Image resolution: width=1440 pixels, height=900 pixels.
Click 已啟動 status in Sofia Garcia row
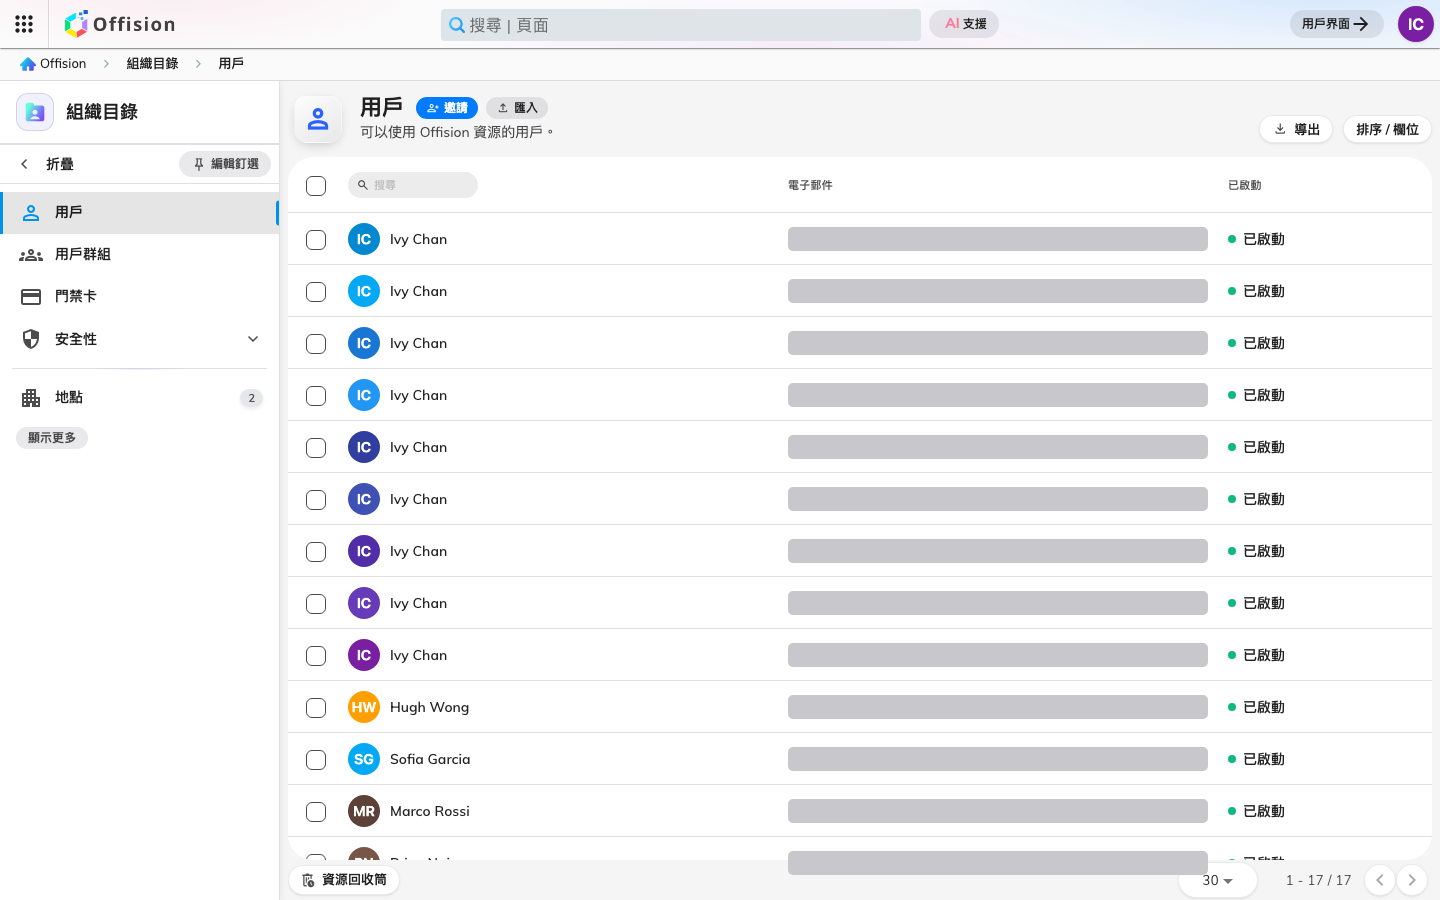point(1256,759)
